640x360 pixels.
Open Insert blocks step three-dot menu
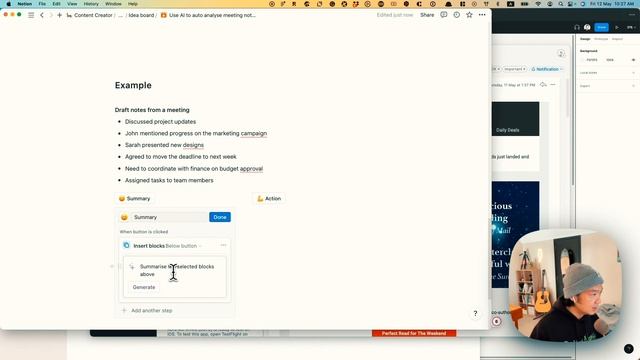tap(223, 245)
